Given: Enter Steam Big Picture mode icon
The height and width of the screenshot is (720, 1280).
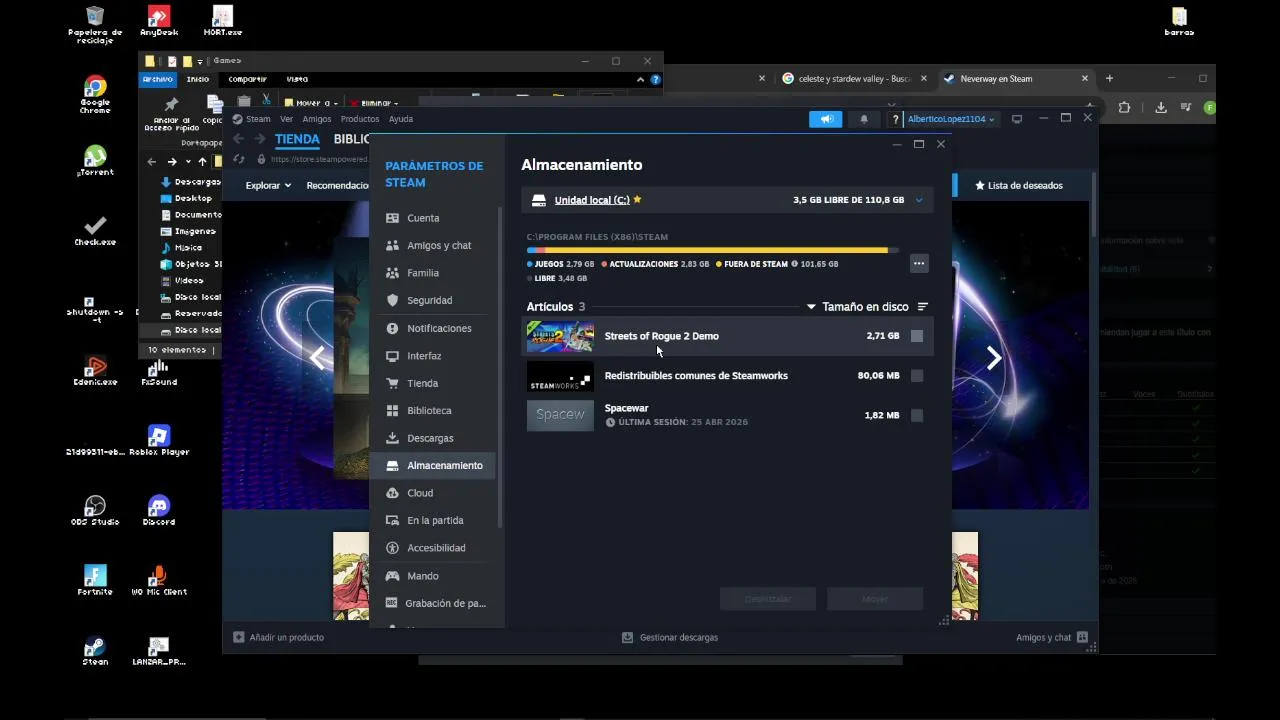Looking at the screenshot, I should pos(1017,119).
